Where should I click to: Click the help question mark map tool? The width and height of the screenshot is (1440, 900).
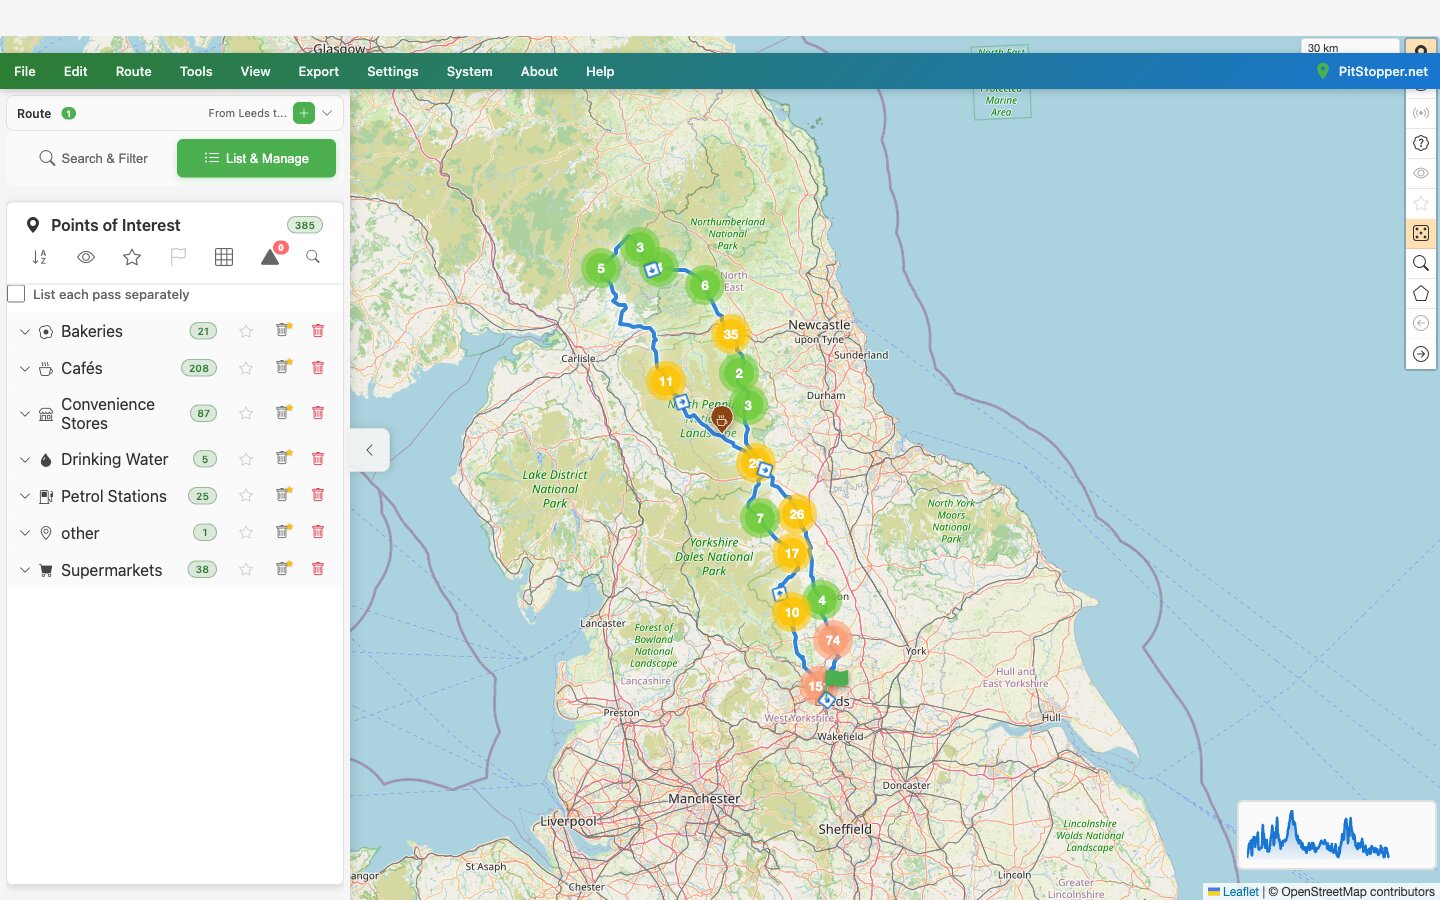coord(1421,143)
